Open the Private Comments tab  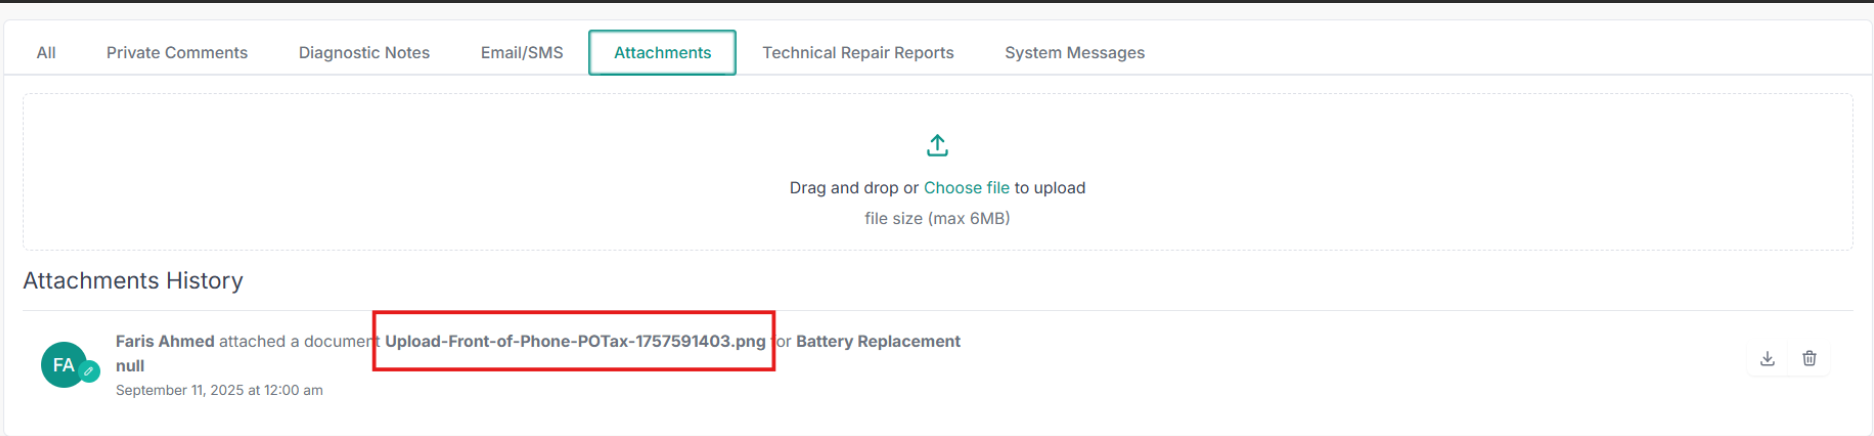[177, 53]
